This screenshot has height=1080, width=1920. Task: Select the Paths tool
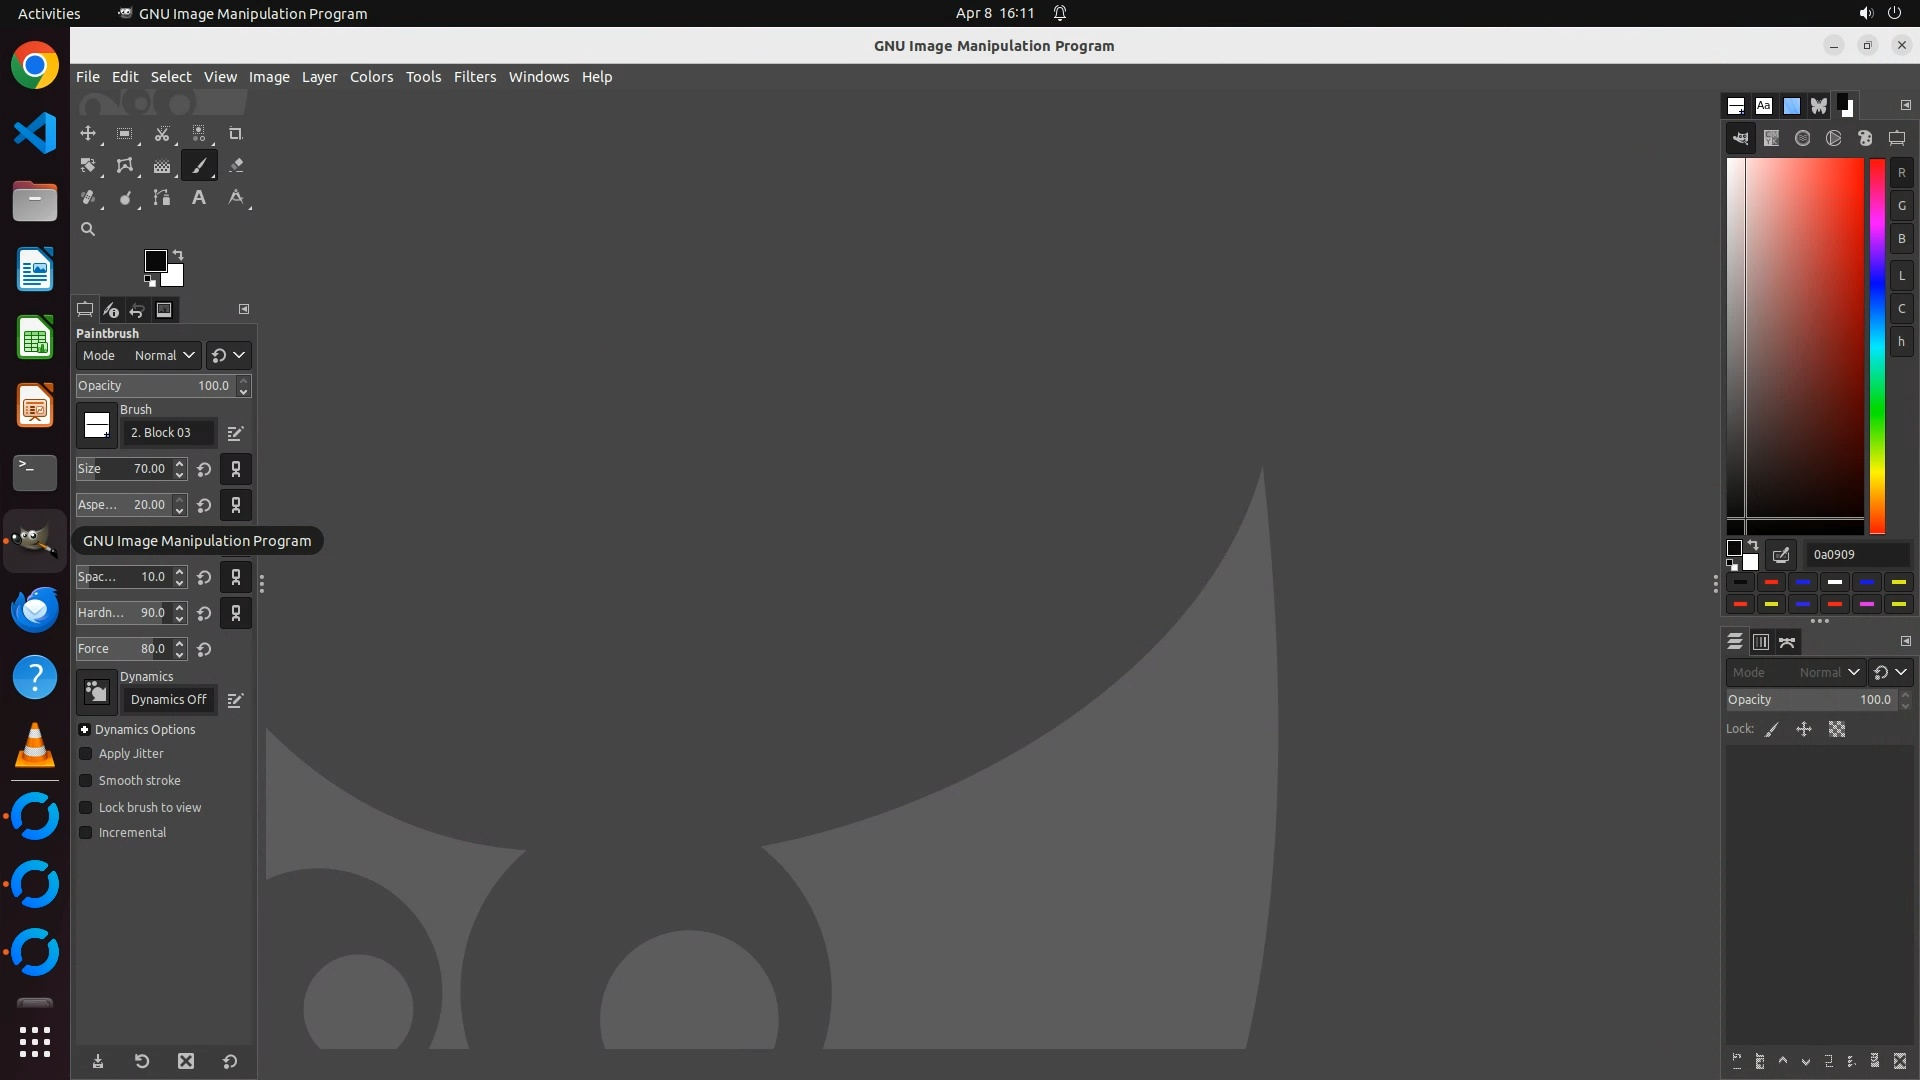click(x=162, y=198)
